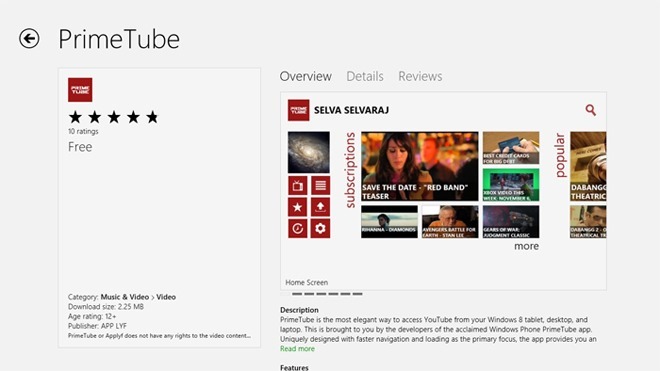This screenshot has width=660, height=371.
Task: Open the small Dabangg 2 thumbnail
Action: [x=588, y=222]
